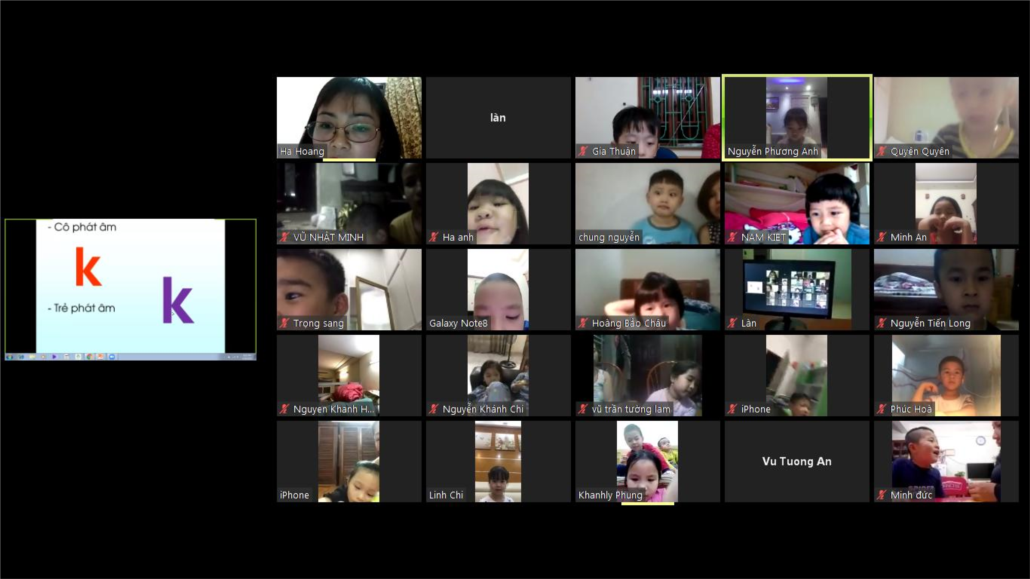Click the muted mic icon beside Hoàng Bảo Châu
Screen dimensions: 1030x579
(x=583, y=324)
